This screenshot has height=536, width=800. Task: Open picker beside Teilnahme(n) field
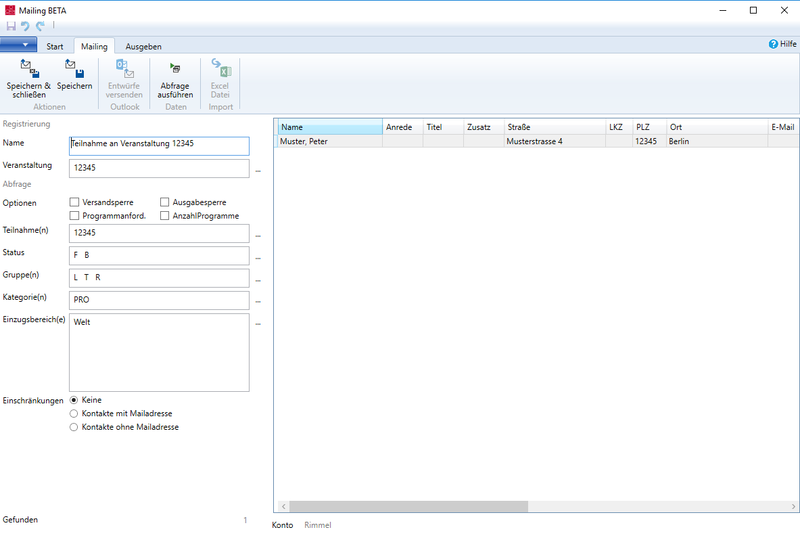(x=258, y=236)
